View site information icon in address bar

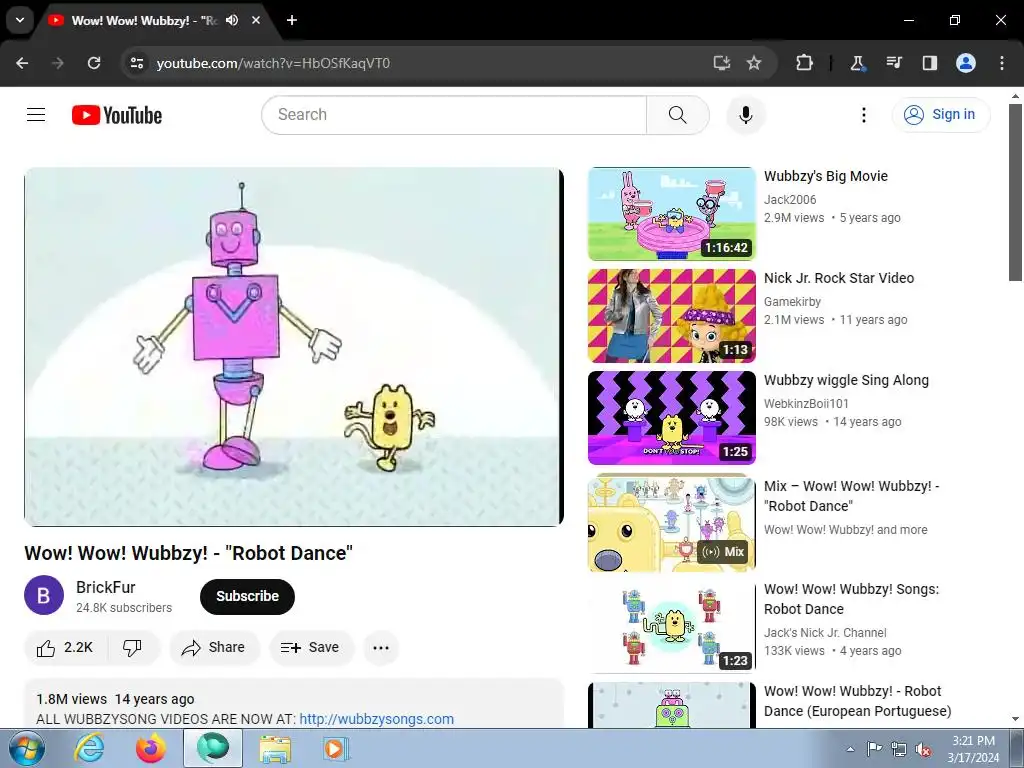click(x=136, y=63)
